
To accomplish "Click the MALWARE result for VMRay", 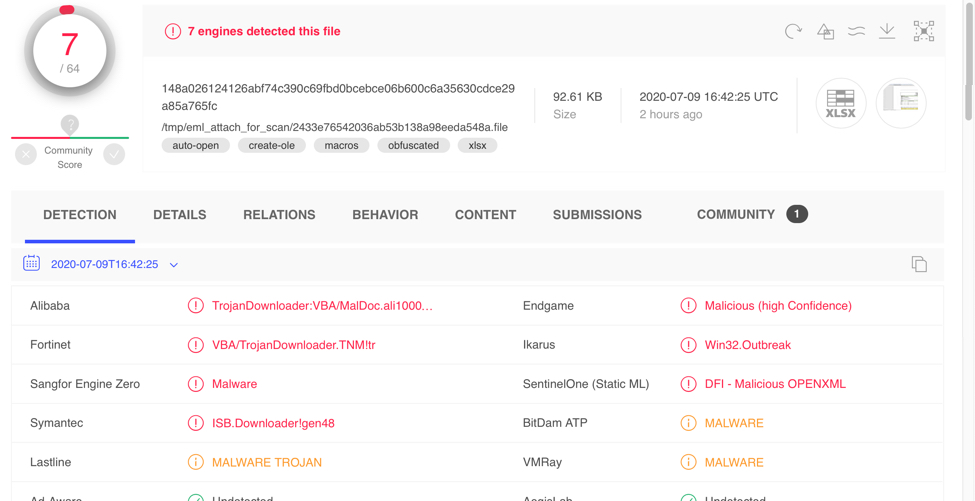I will tap(734, 462).
